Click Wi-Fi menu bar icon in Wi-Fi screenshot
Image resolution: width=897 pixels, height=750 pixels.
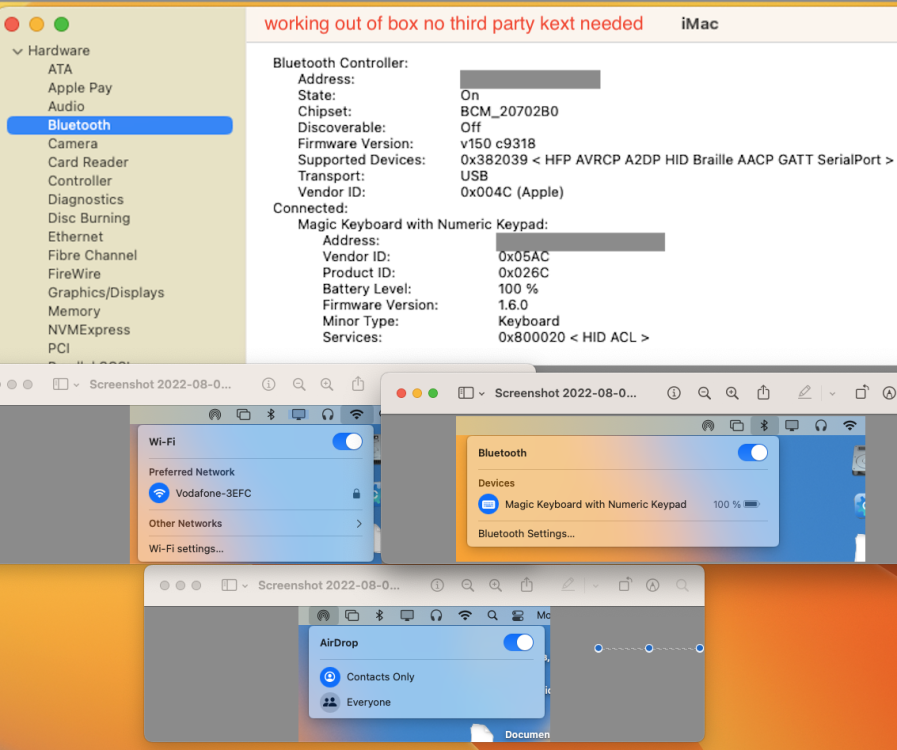[x=356, y=414]
